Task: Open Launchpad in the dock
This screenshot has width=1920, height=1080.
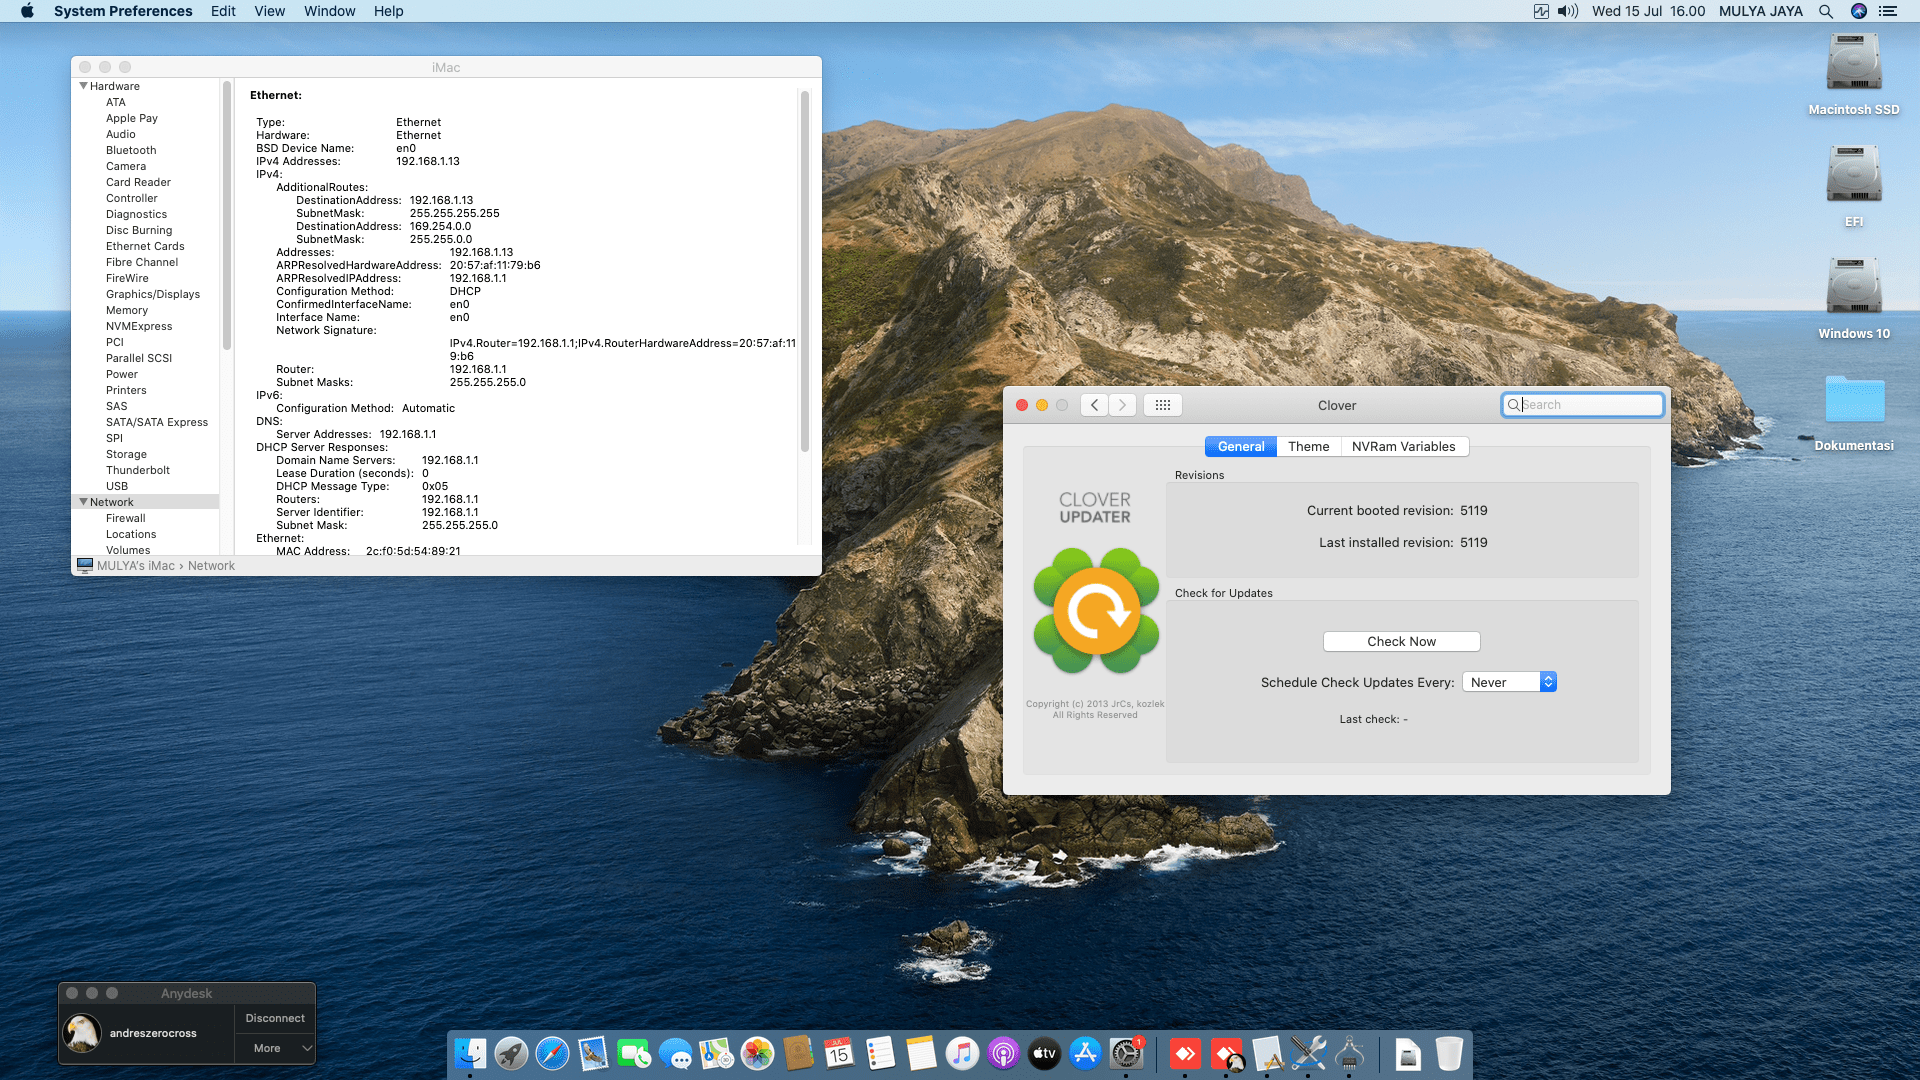Action: (511, 1053)
